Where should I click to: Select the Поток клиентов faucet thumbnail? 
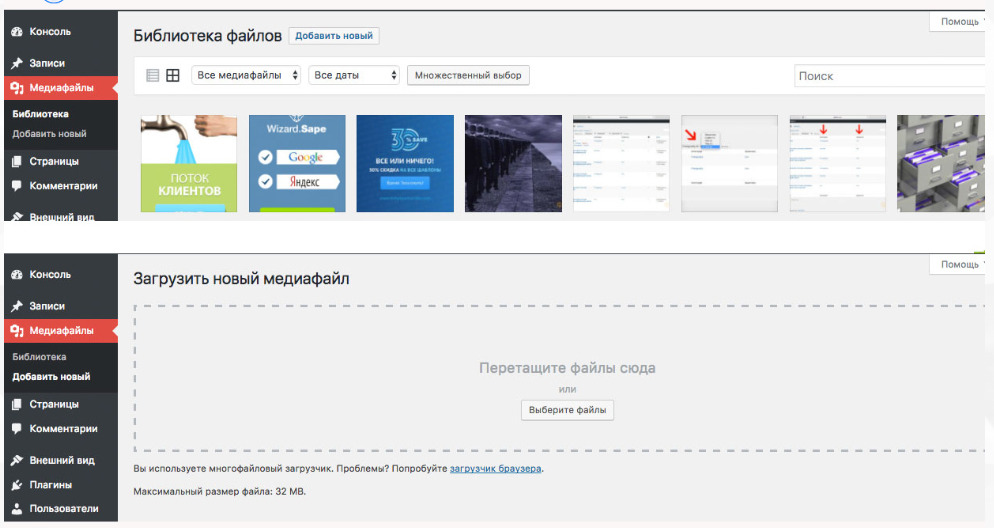click(189, 164)
